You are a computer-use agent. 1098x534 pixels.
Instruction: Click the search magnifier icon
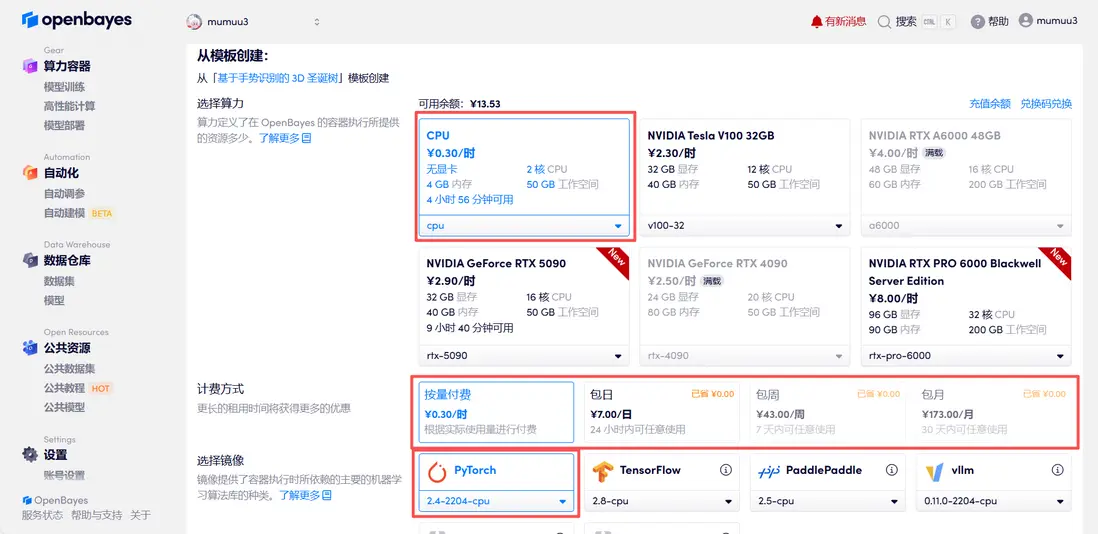(x=884, y=22)
